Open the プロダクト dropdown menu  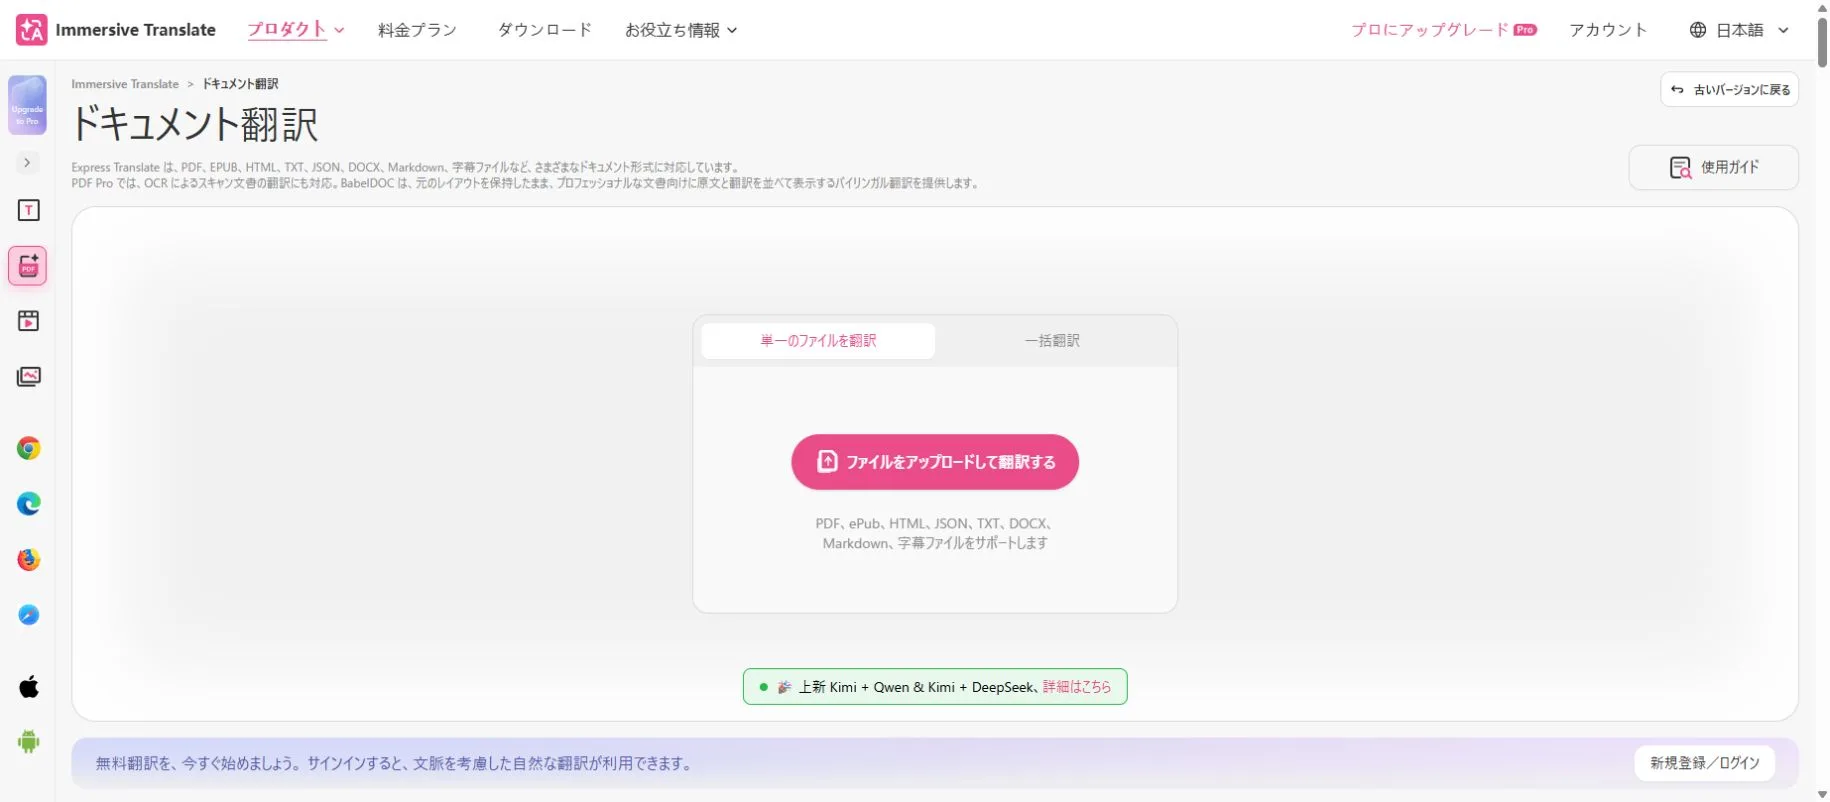tap(296, 30)
